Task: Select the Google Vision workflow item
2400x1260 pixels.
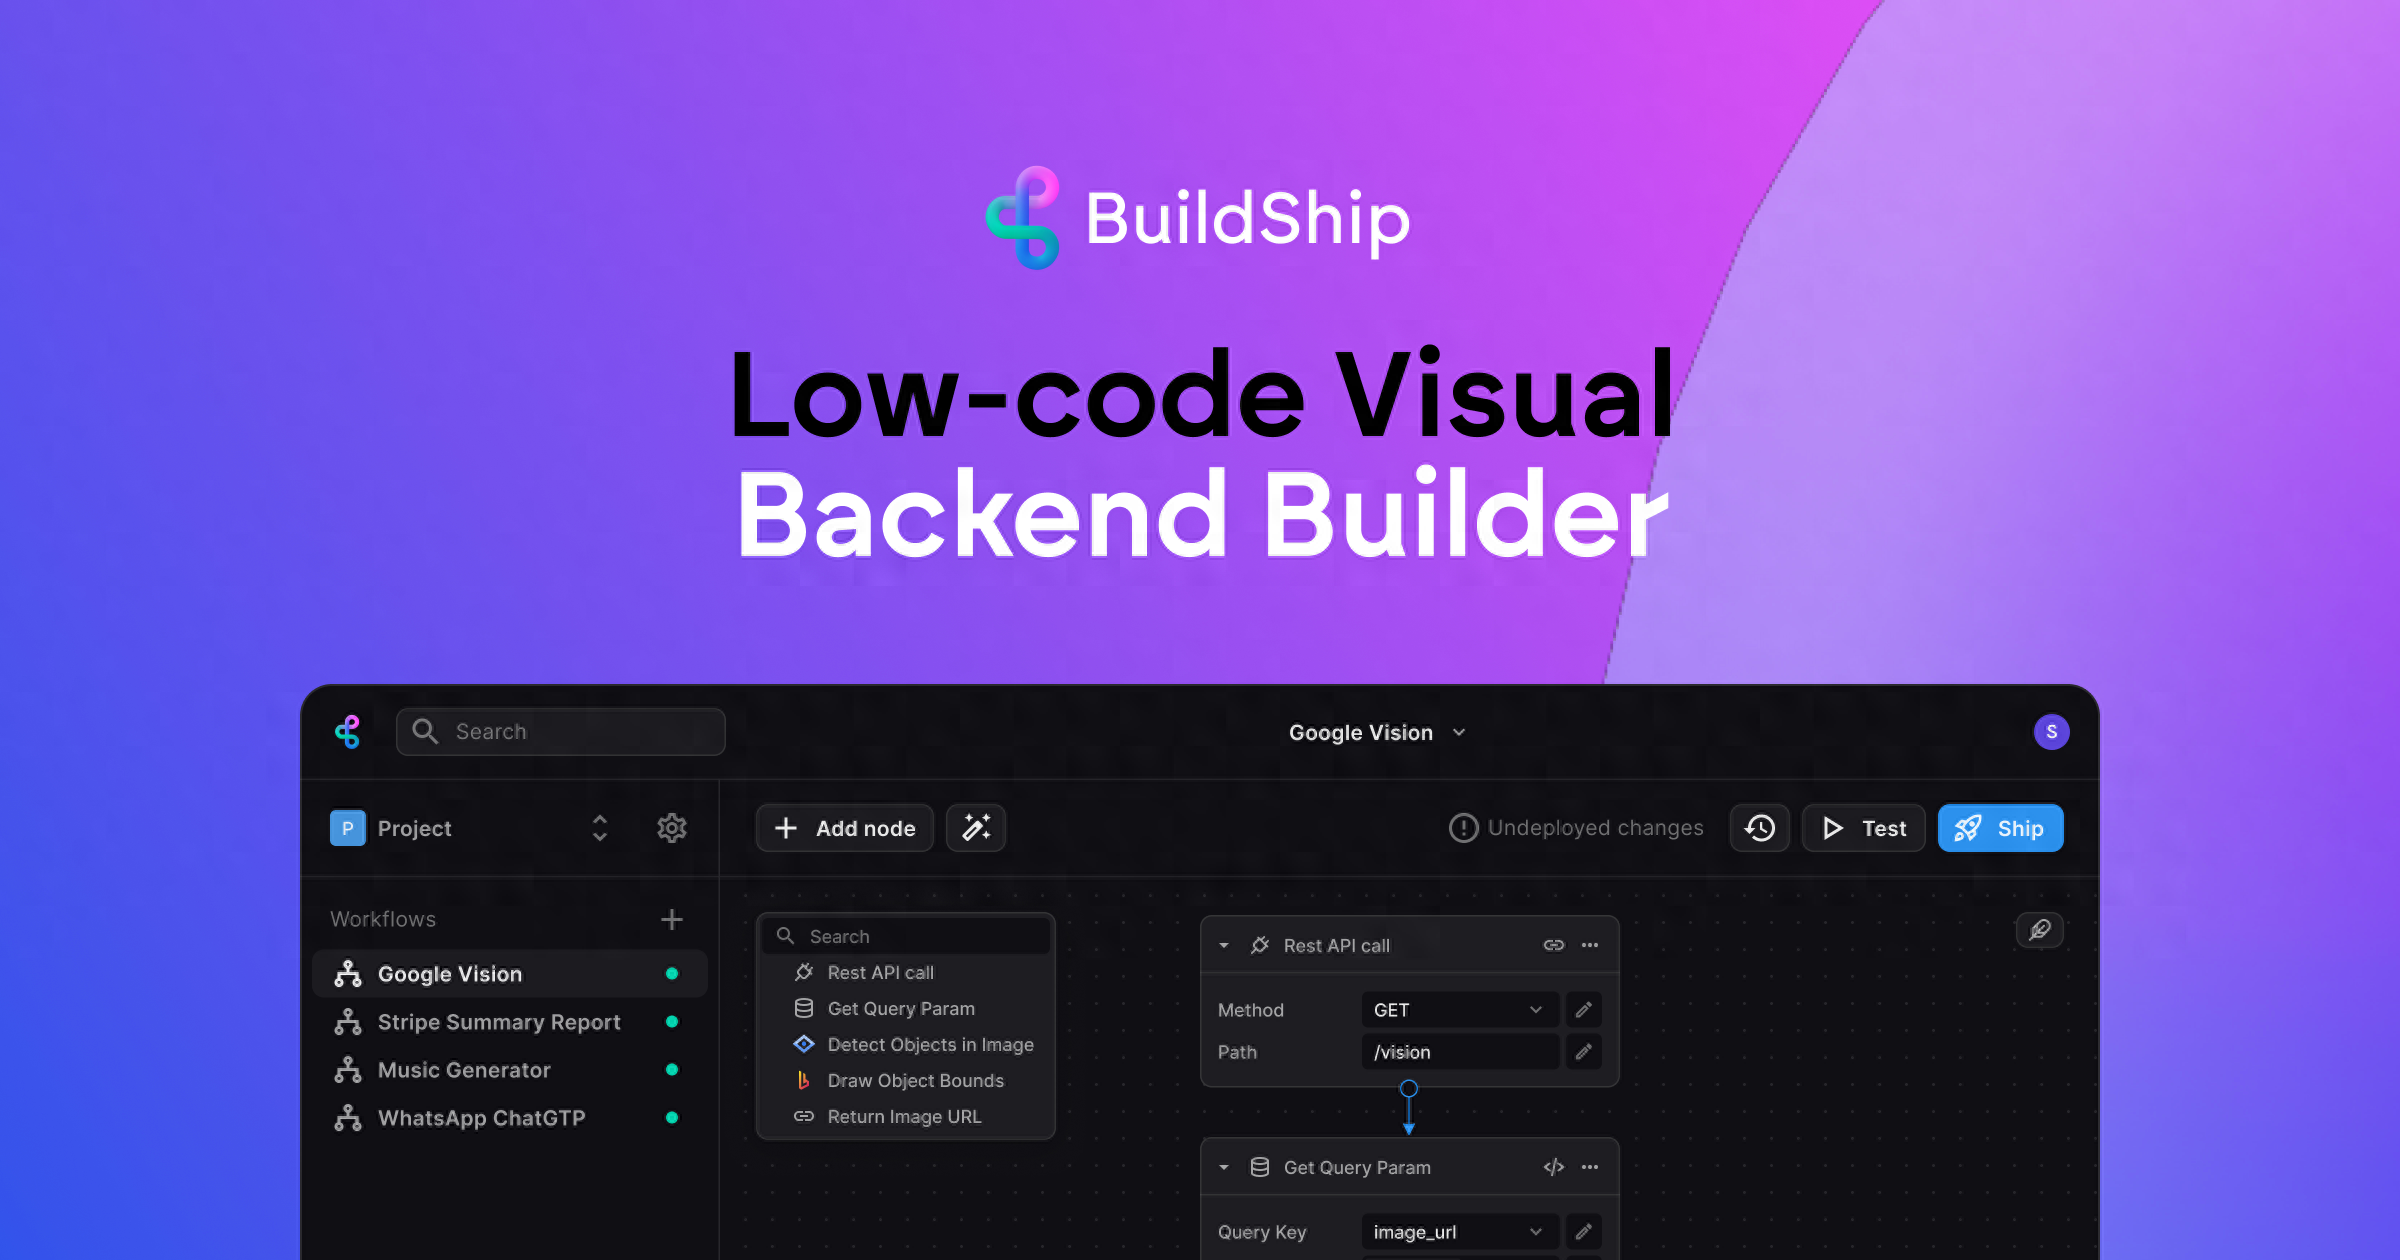Action: pos(449,974)
